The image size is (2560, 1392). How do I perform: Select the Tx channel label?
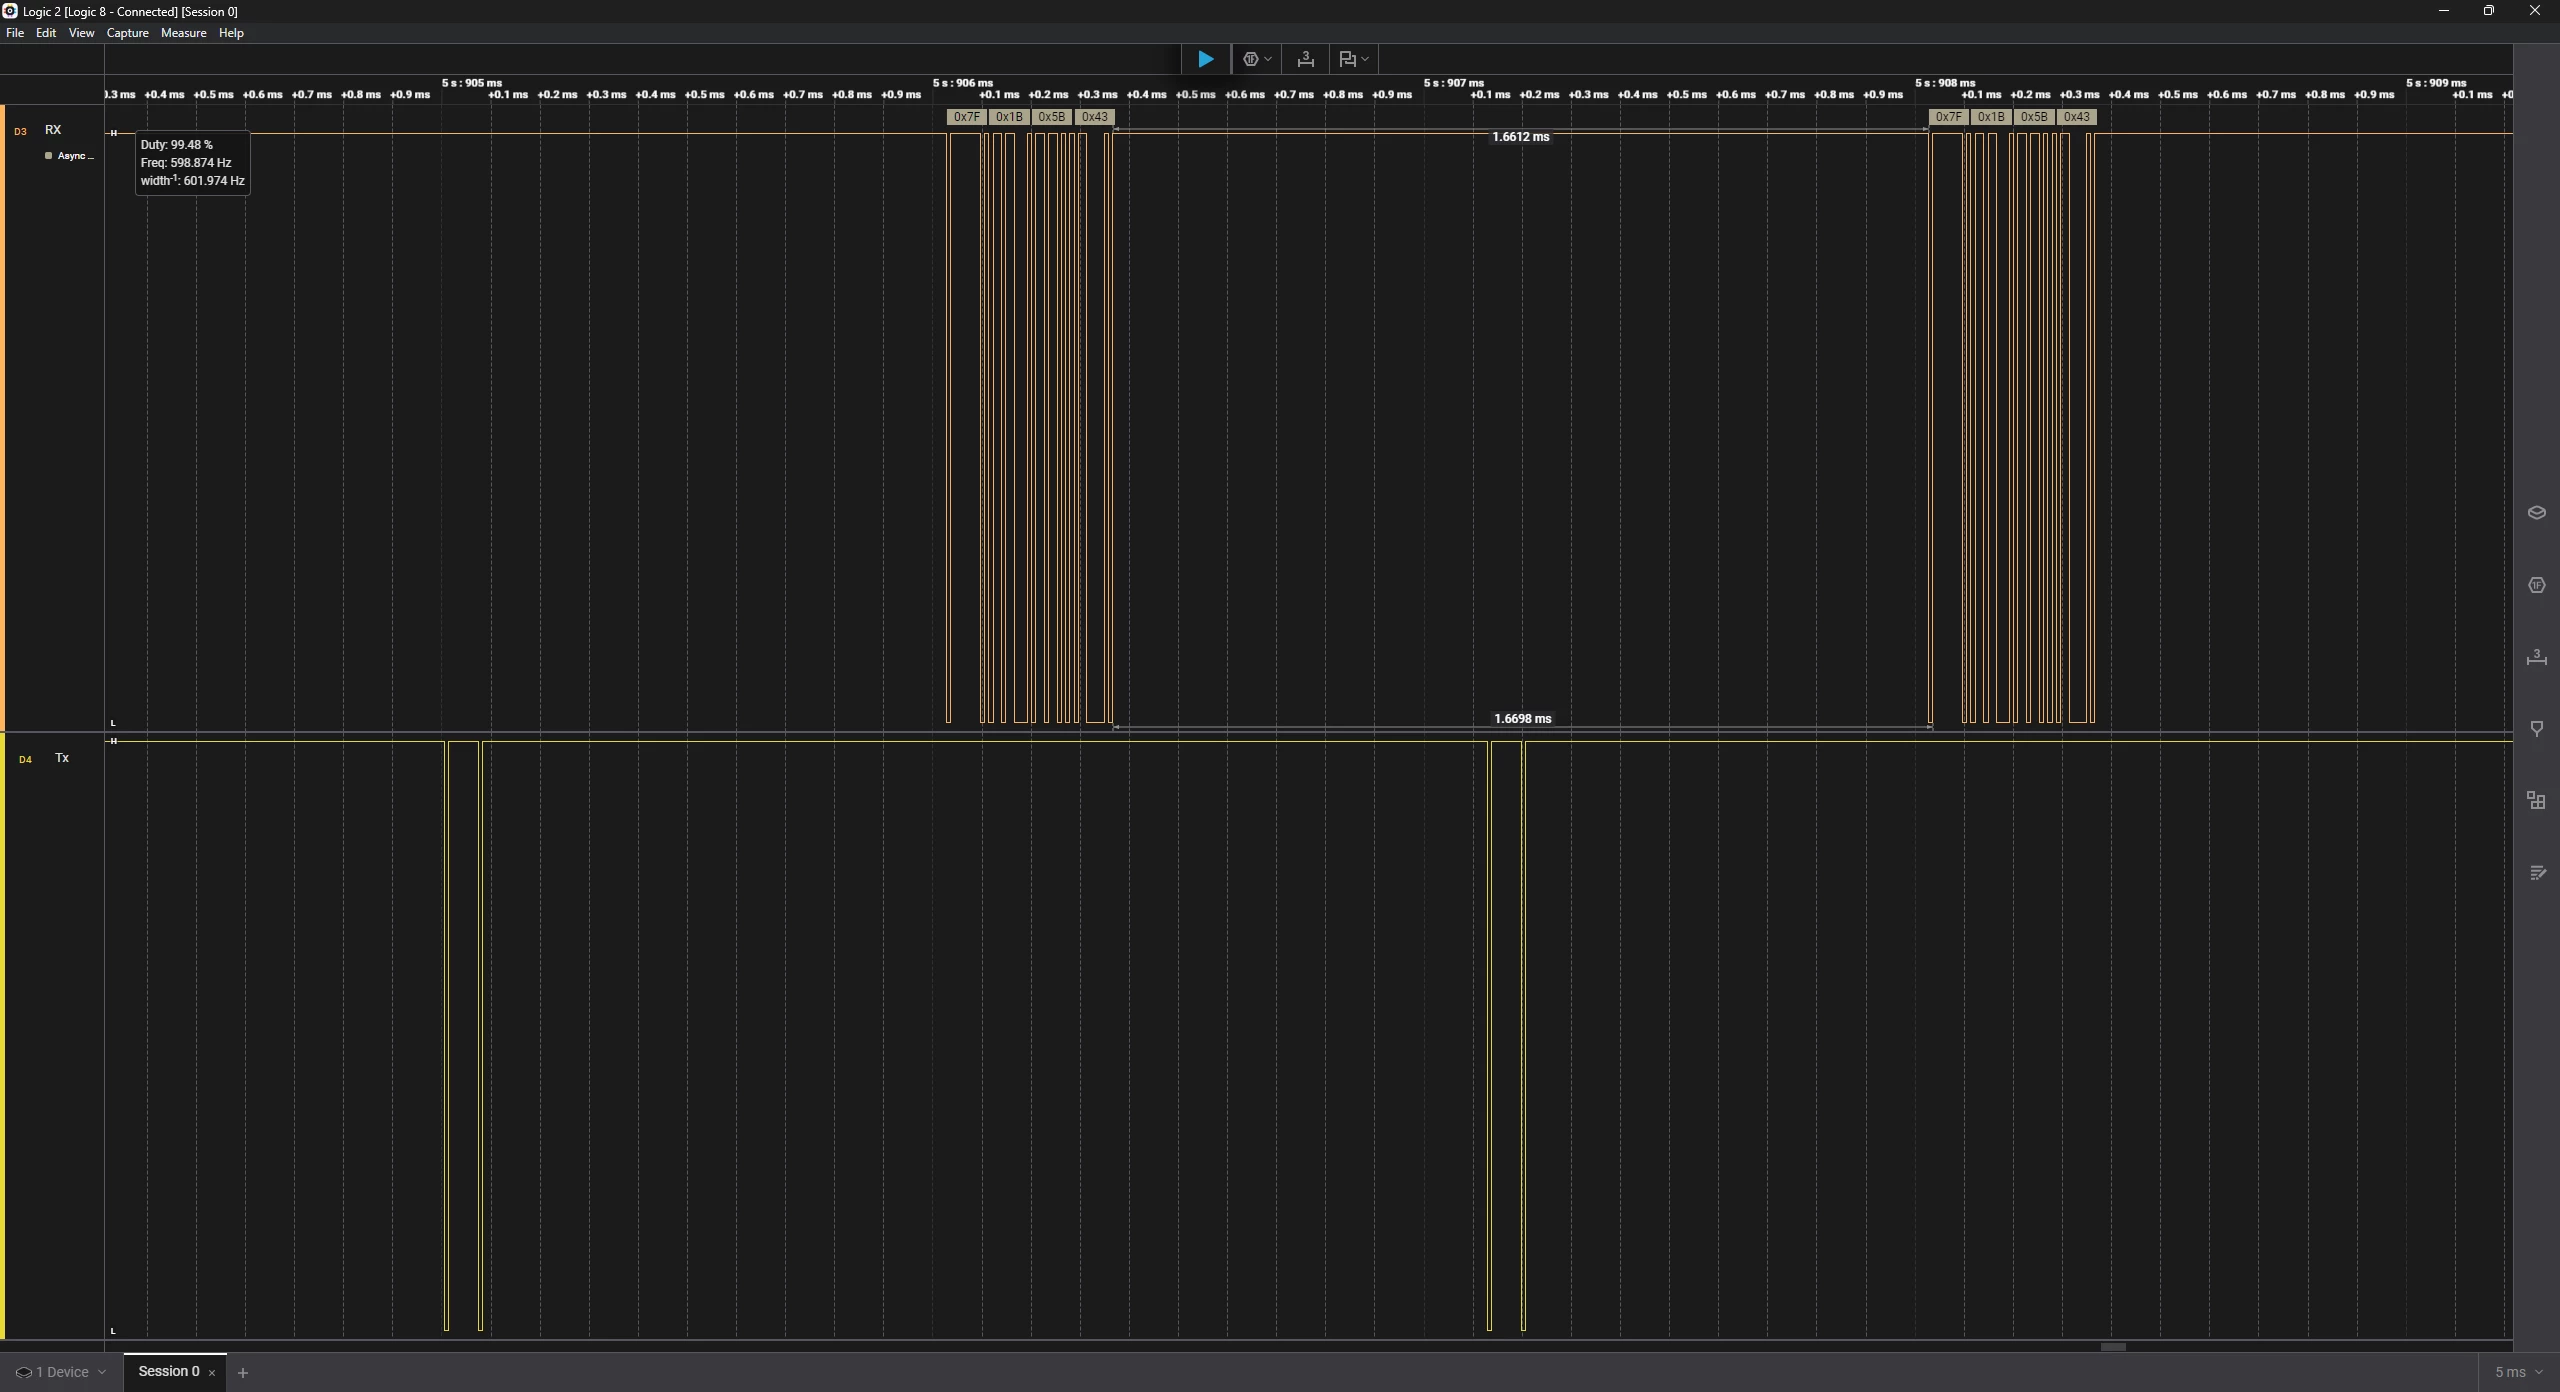[62, 758]
